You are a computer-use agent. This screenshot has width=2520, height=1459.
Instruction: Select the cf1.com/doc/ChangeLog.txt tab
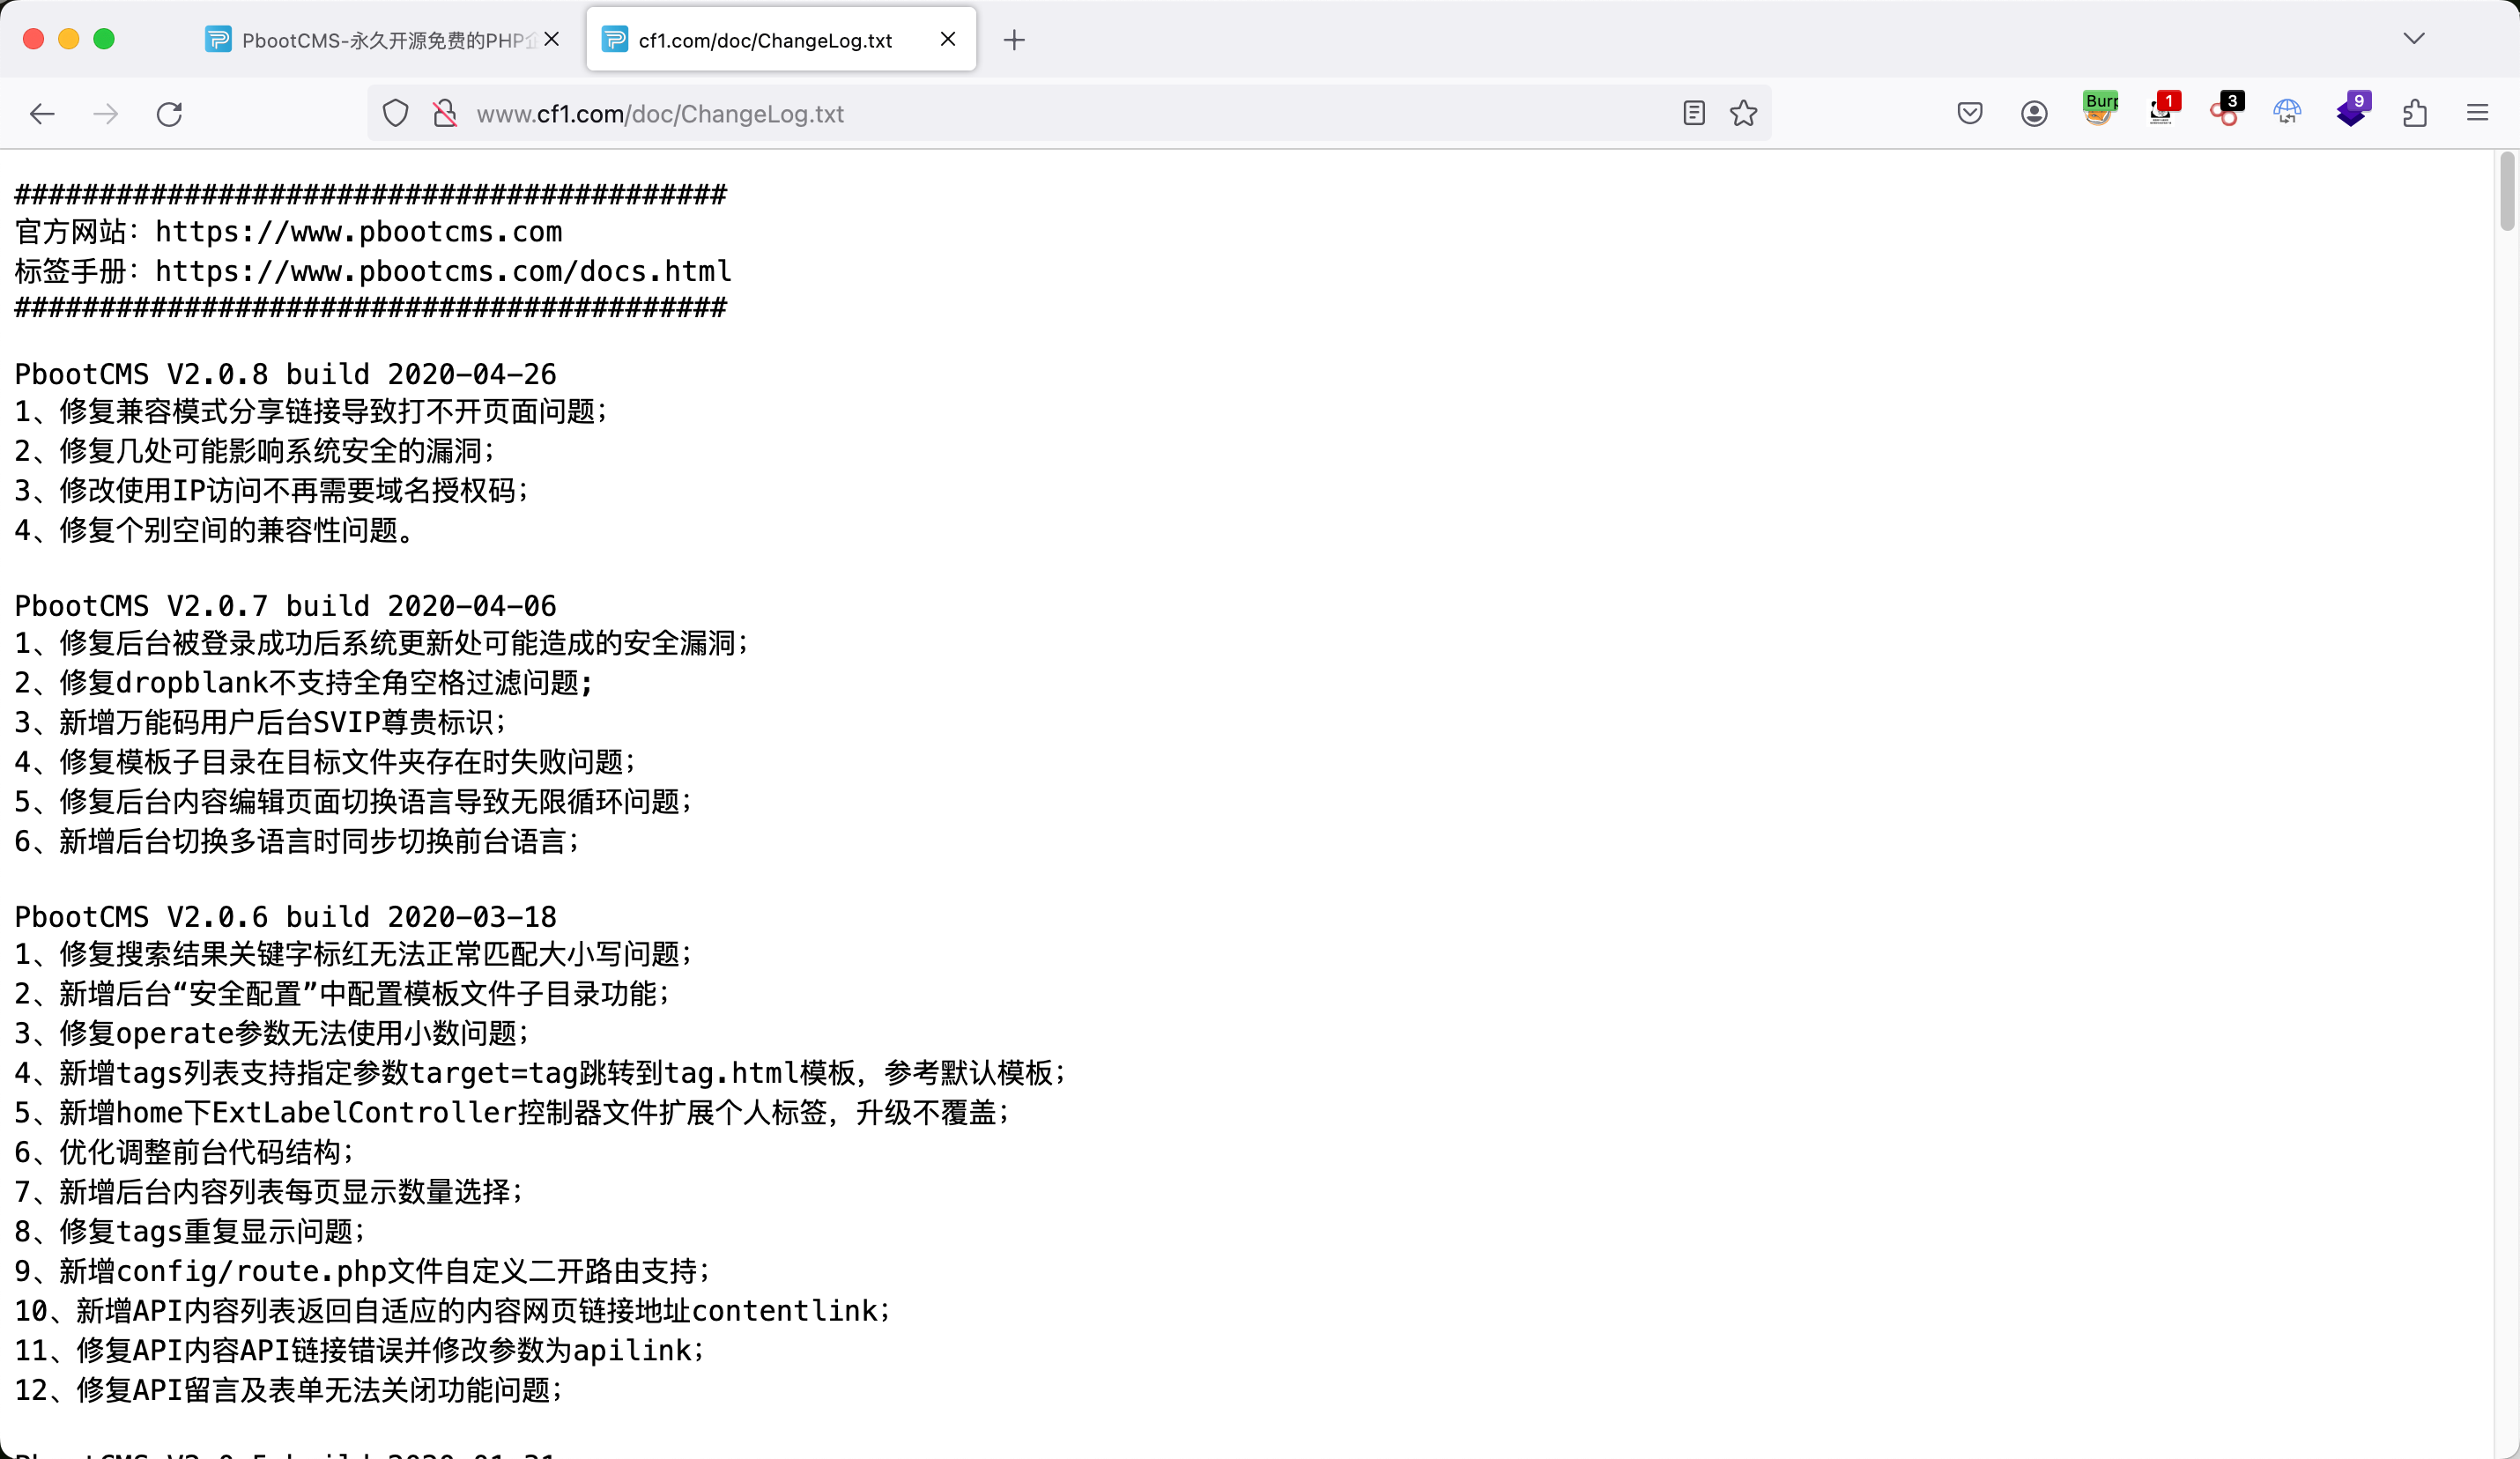point(765,40)
